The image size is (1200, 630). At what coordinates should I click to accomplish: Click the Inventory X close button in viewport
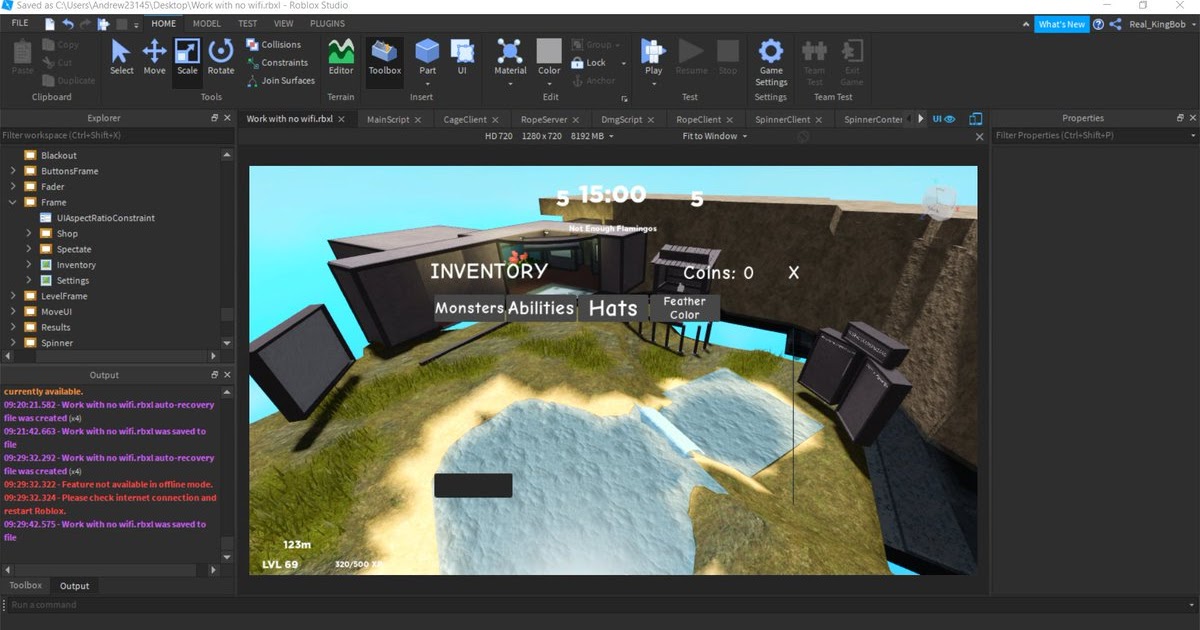click(794, 272)
